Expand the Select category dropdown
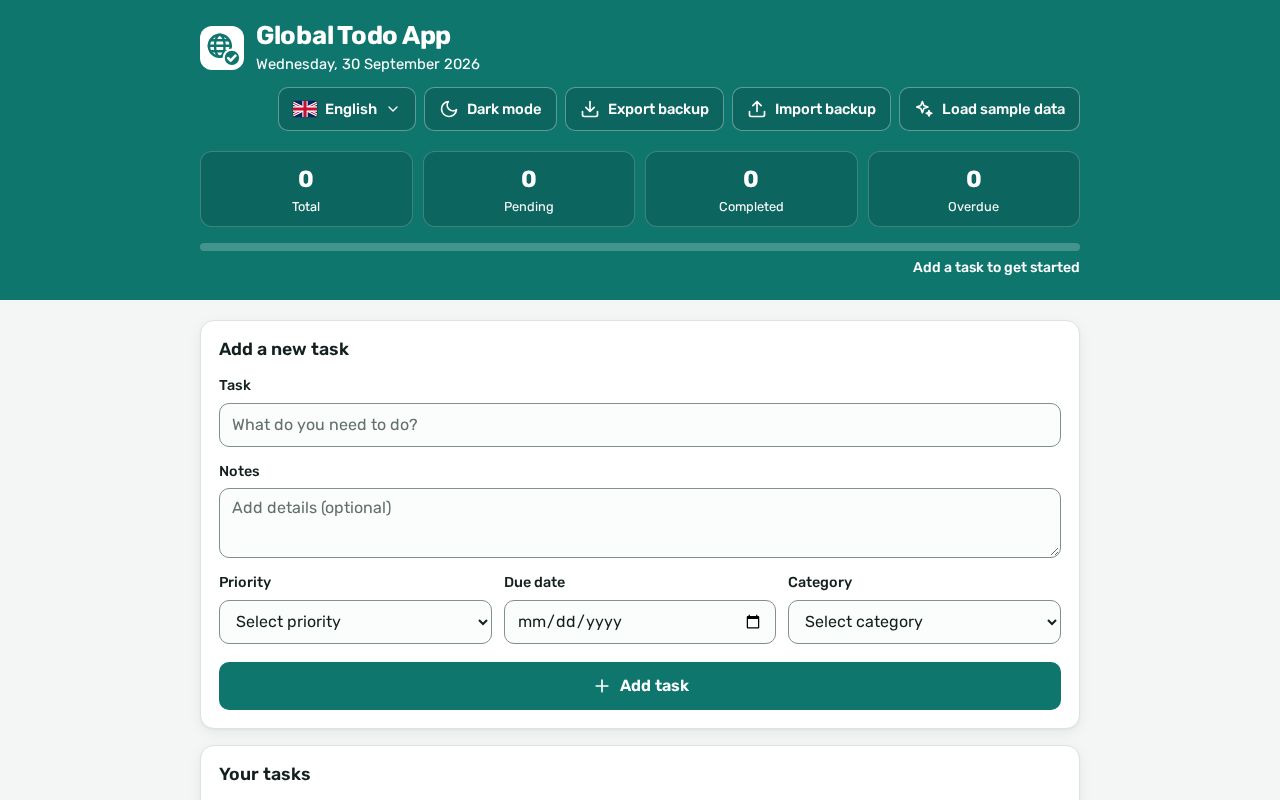 [x=924, y=622]
